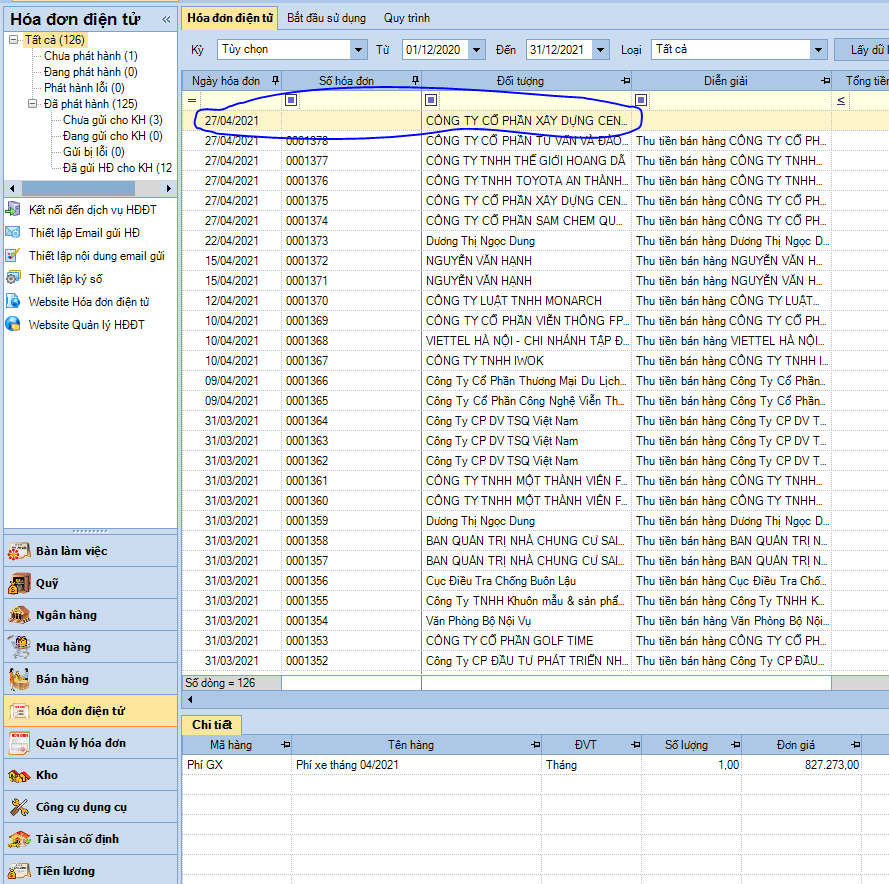Pin the Mã hàng column in Chi tiết
Viewport: 889px width, 884px height.
286,745
